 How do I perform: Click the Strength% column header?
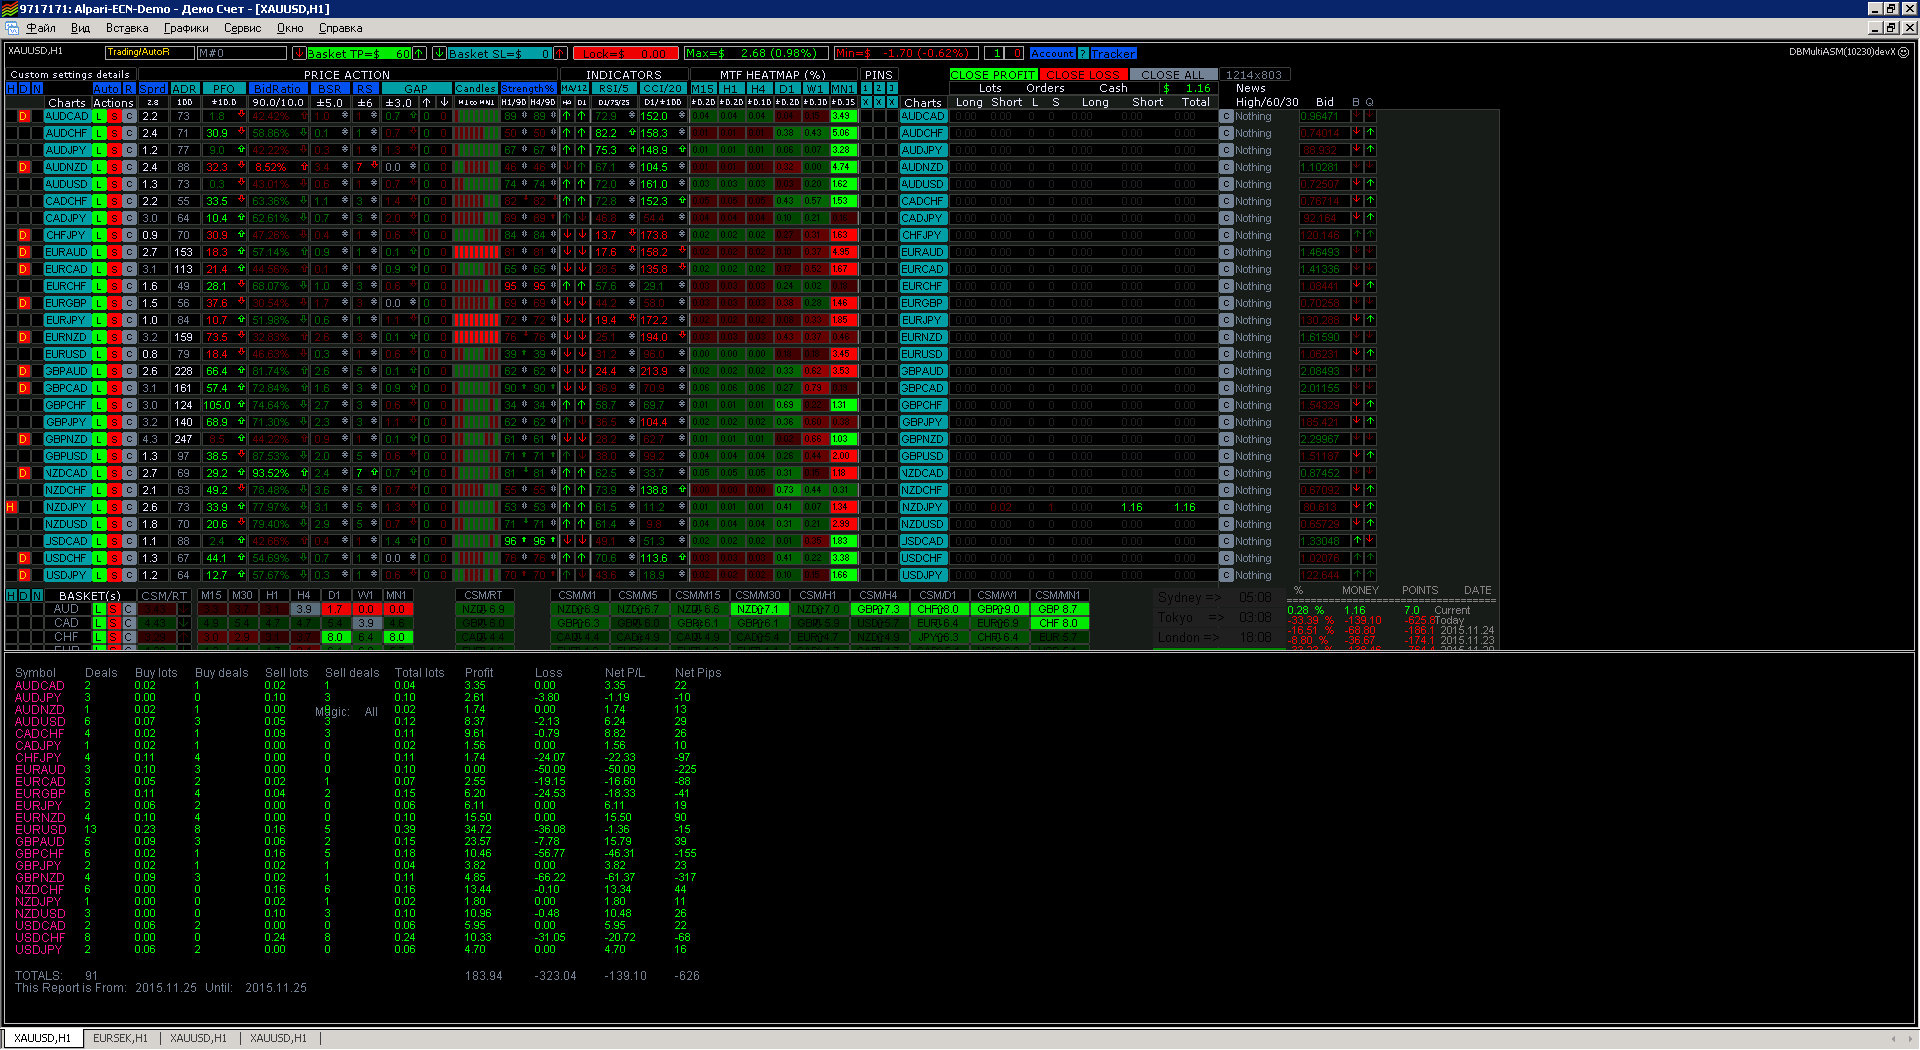point(528,89)
